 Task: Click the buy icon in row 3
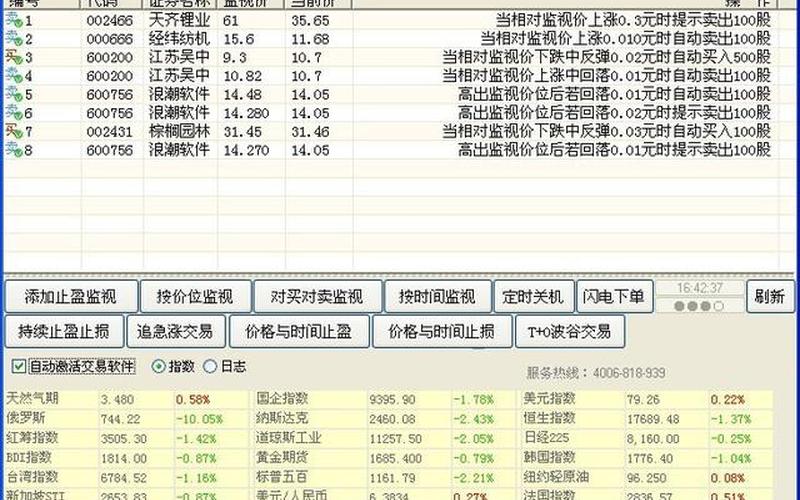(x=14, y=57)
